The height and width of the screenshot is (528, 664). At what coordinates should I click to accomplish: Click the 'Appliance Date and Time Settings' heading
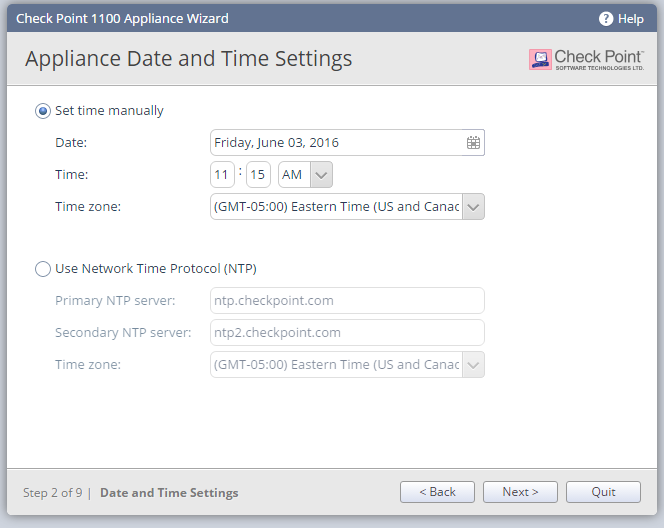click(188, 59)
